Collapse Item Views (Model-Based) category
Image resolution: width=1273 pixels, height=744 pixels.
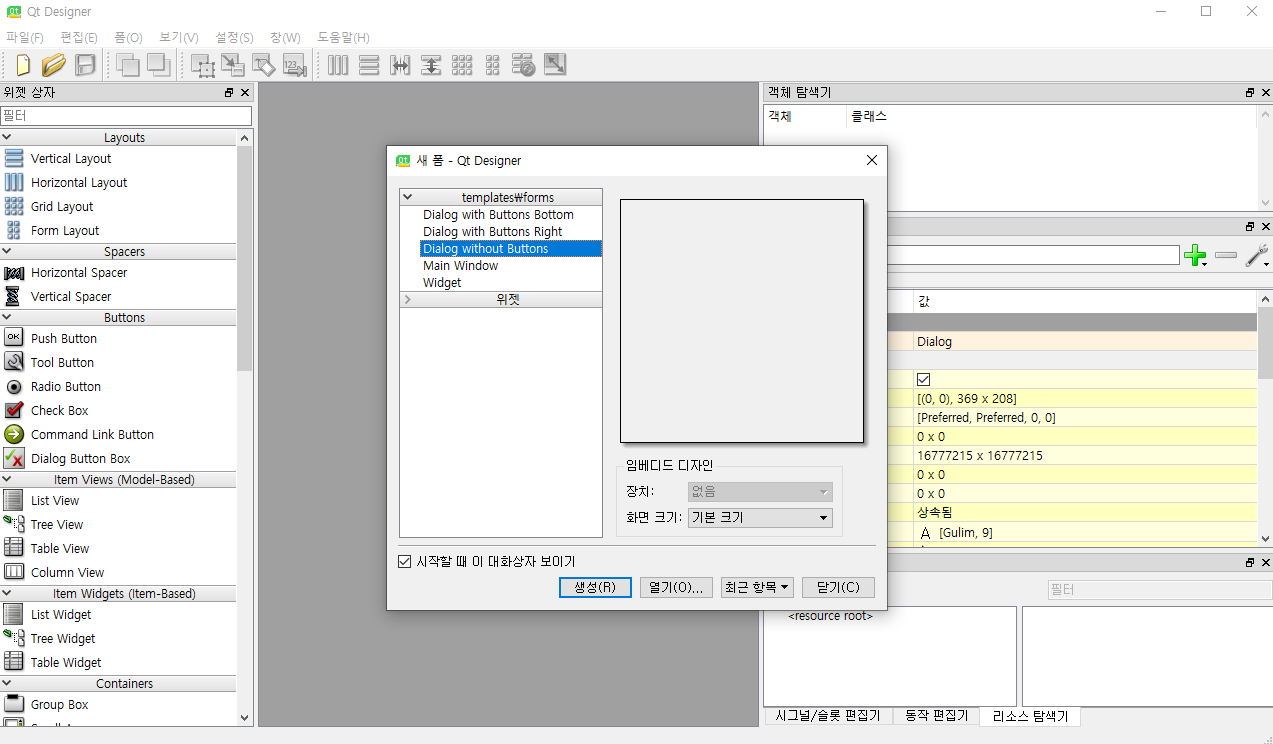pos(119,480)
